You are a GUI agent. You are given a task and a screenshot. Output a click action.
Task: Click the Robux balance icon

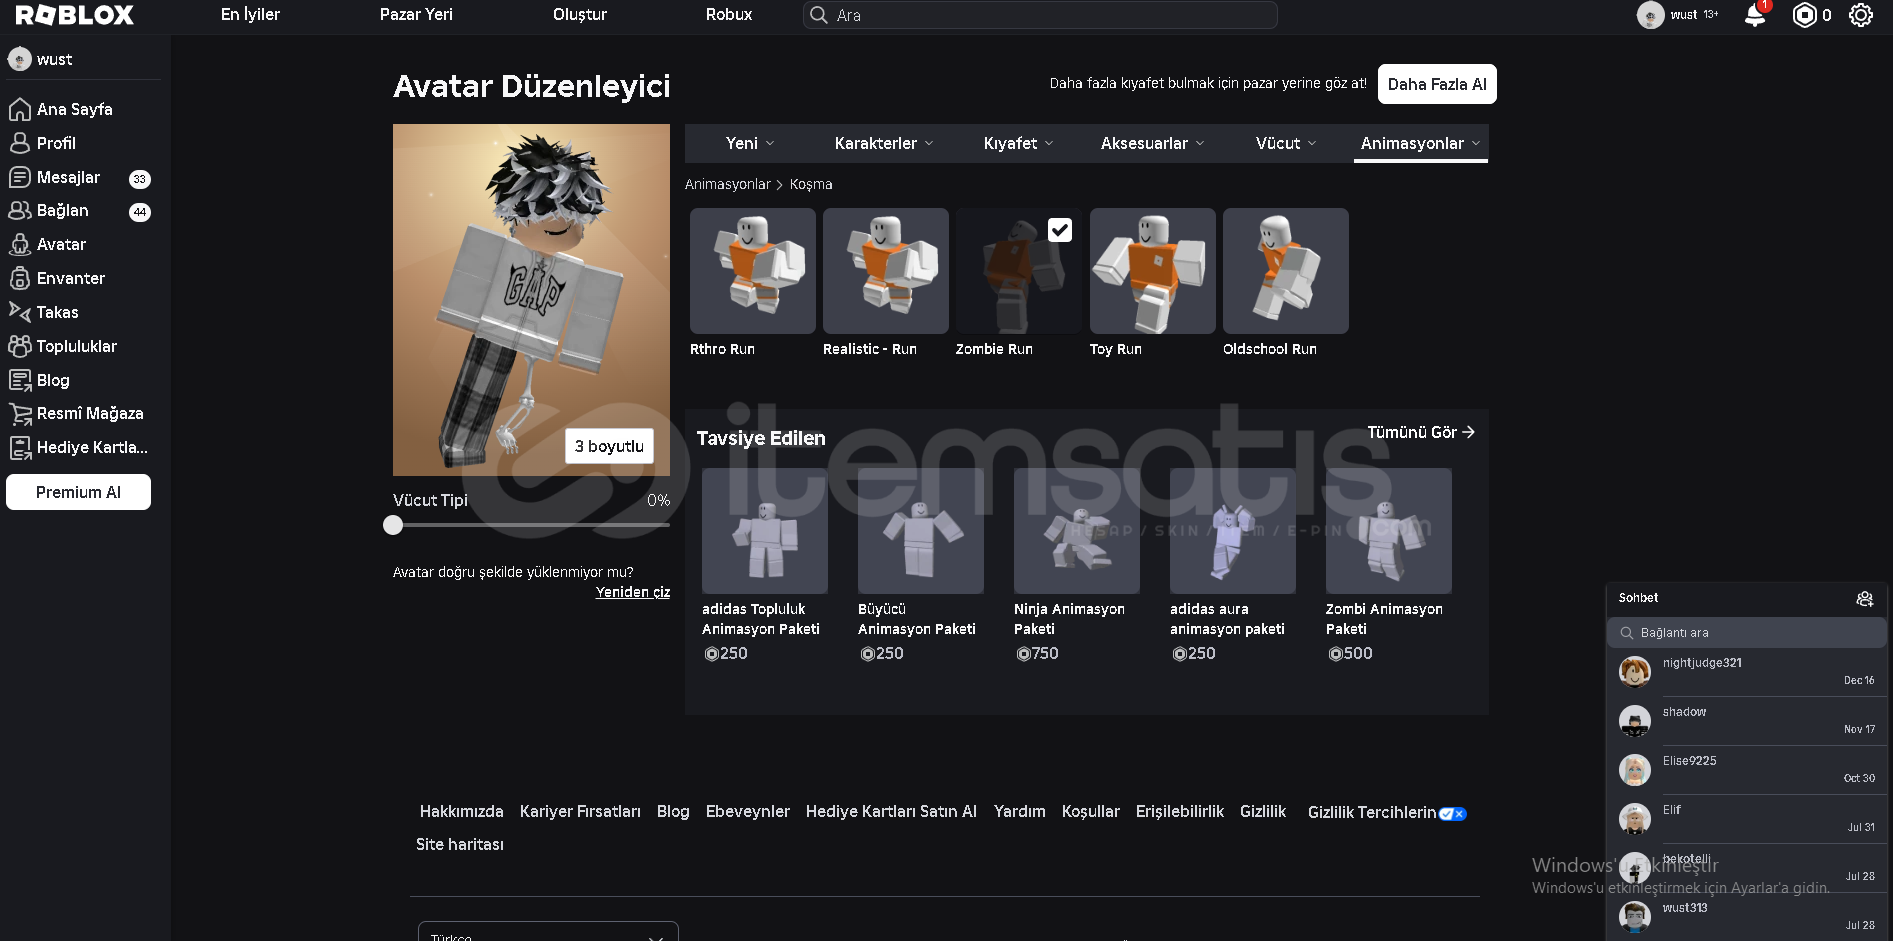coord(1804,15)
